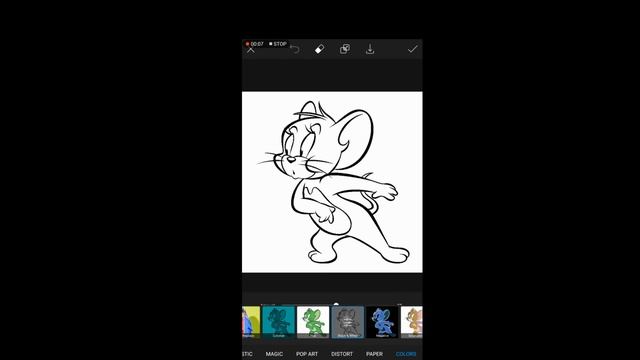The height and width of the screenshot is (360, 640).
Task: Tap the Jerry mouse drawing canvas
Action: click(x=332, y=182)
